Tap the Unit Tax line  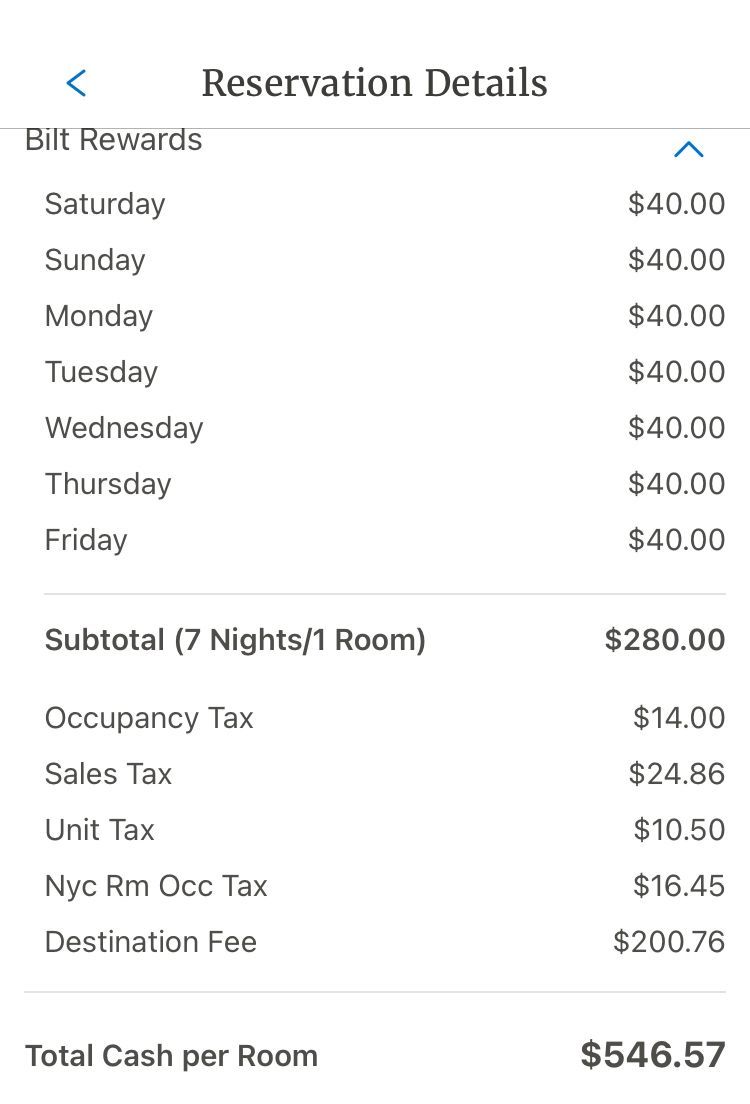click(x=385, y=829)
